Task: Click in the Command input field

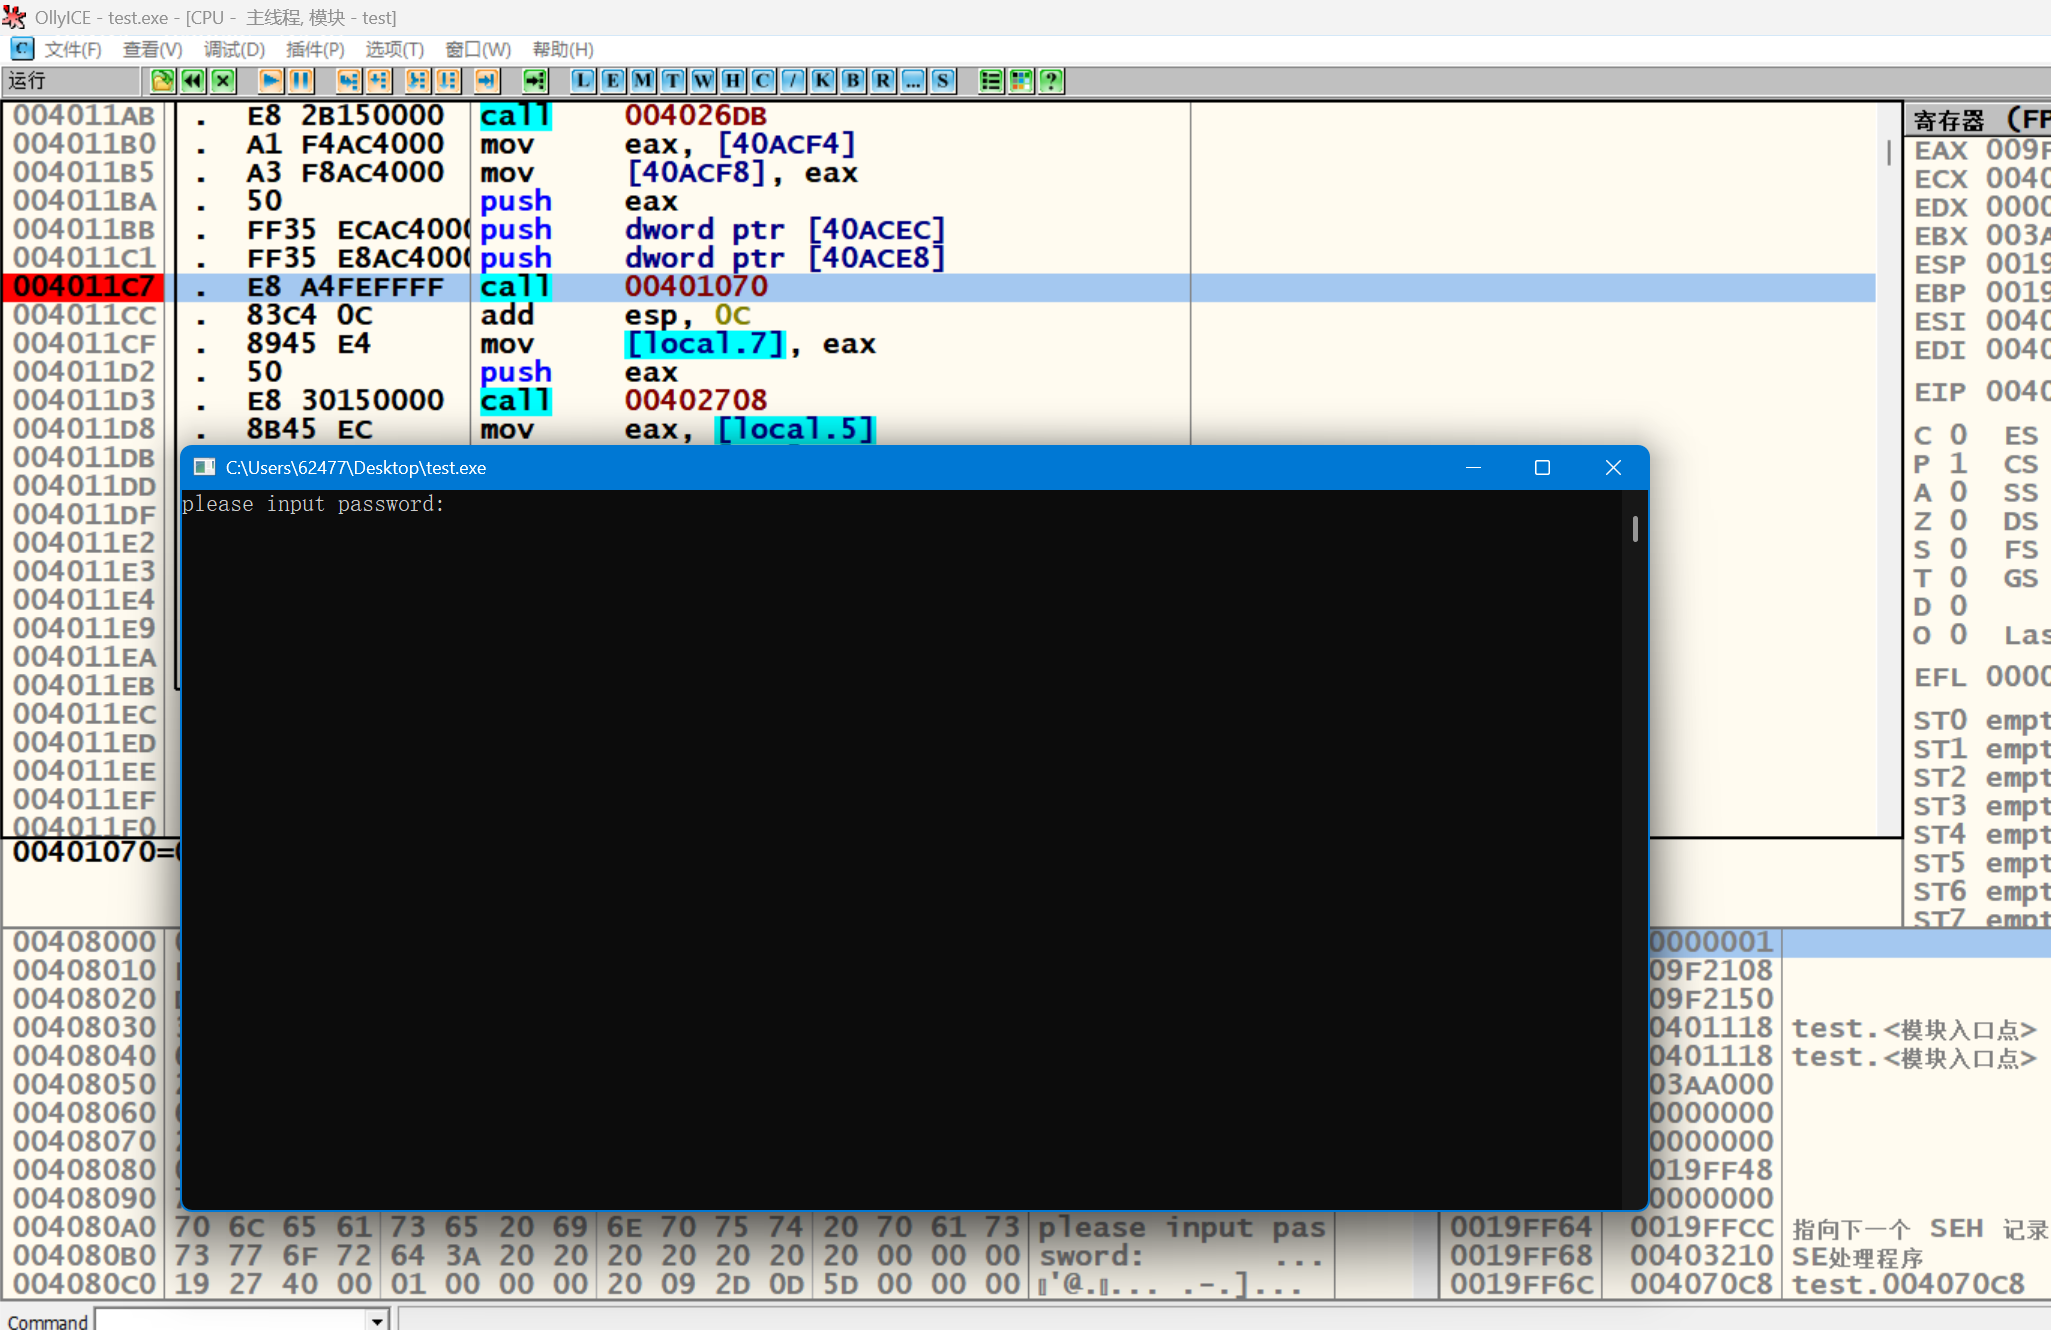Action: 230,1320
